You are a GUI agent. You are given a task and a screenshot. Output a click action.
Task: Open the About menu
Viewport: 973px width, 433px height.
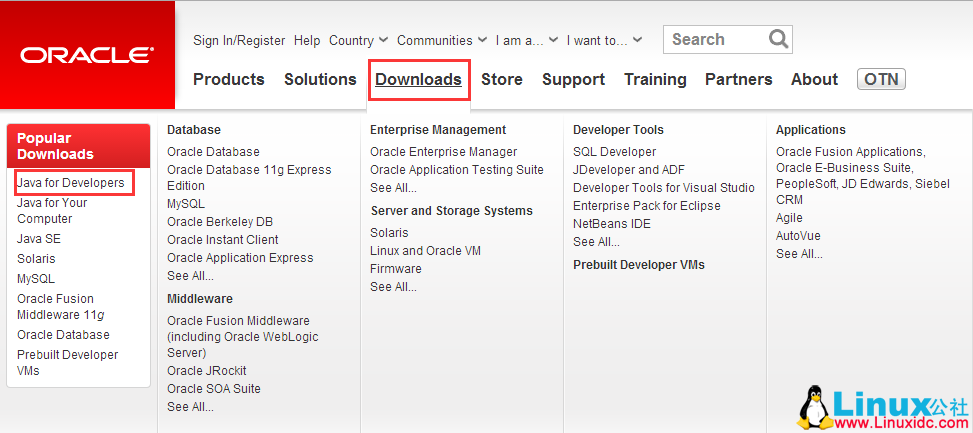(814, 79)
